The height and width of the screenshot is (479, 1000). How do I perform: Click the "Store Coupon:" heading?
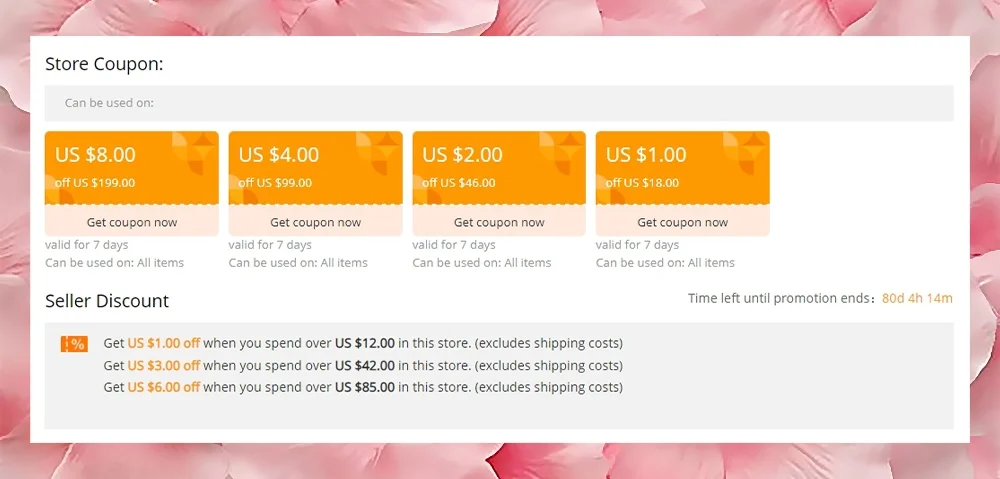click(x=104, y=64)
